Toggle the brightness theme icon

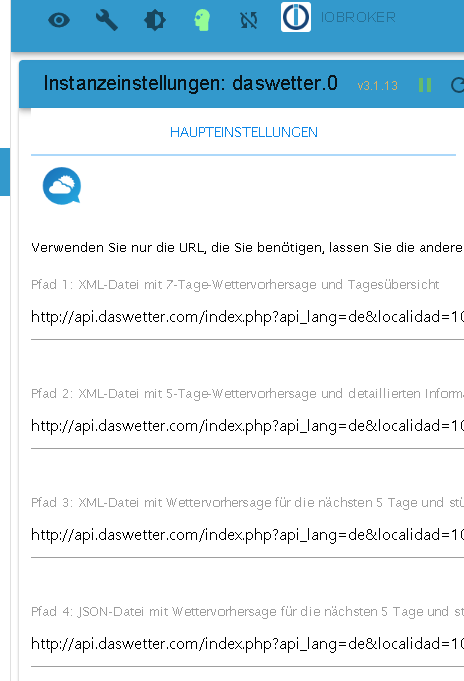[155, 20]
